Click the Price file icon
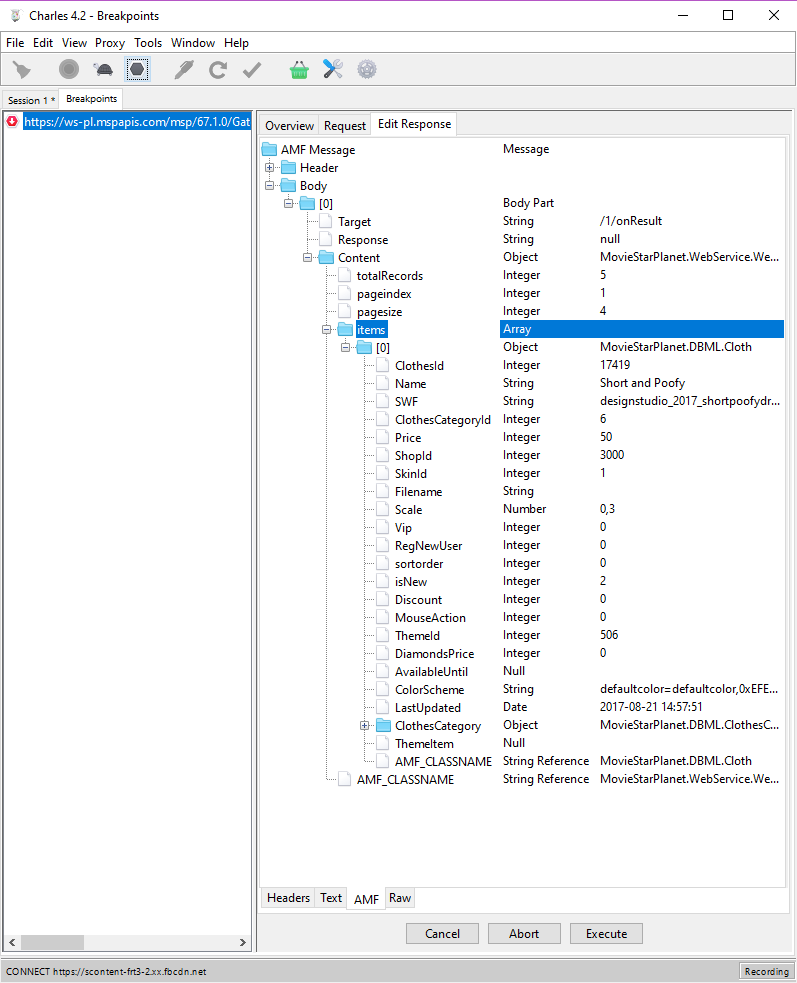This screenshot has height=983, width=797. pyautogui.click(x=383, y=438)
